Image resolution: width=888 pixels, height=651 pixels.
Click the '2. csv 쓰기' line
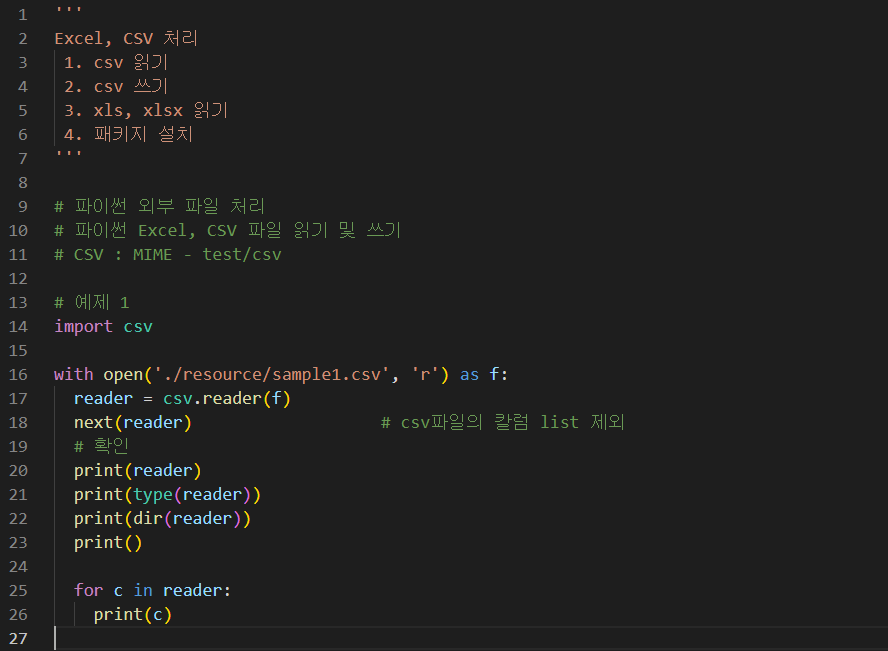click(x=116, y=87)
